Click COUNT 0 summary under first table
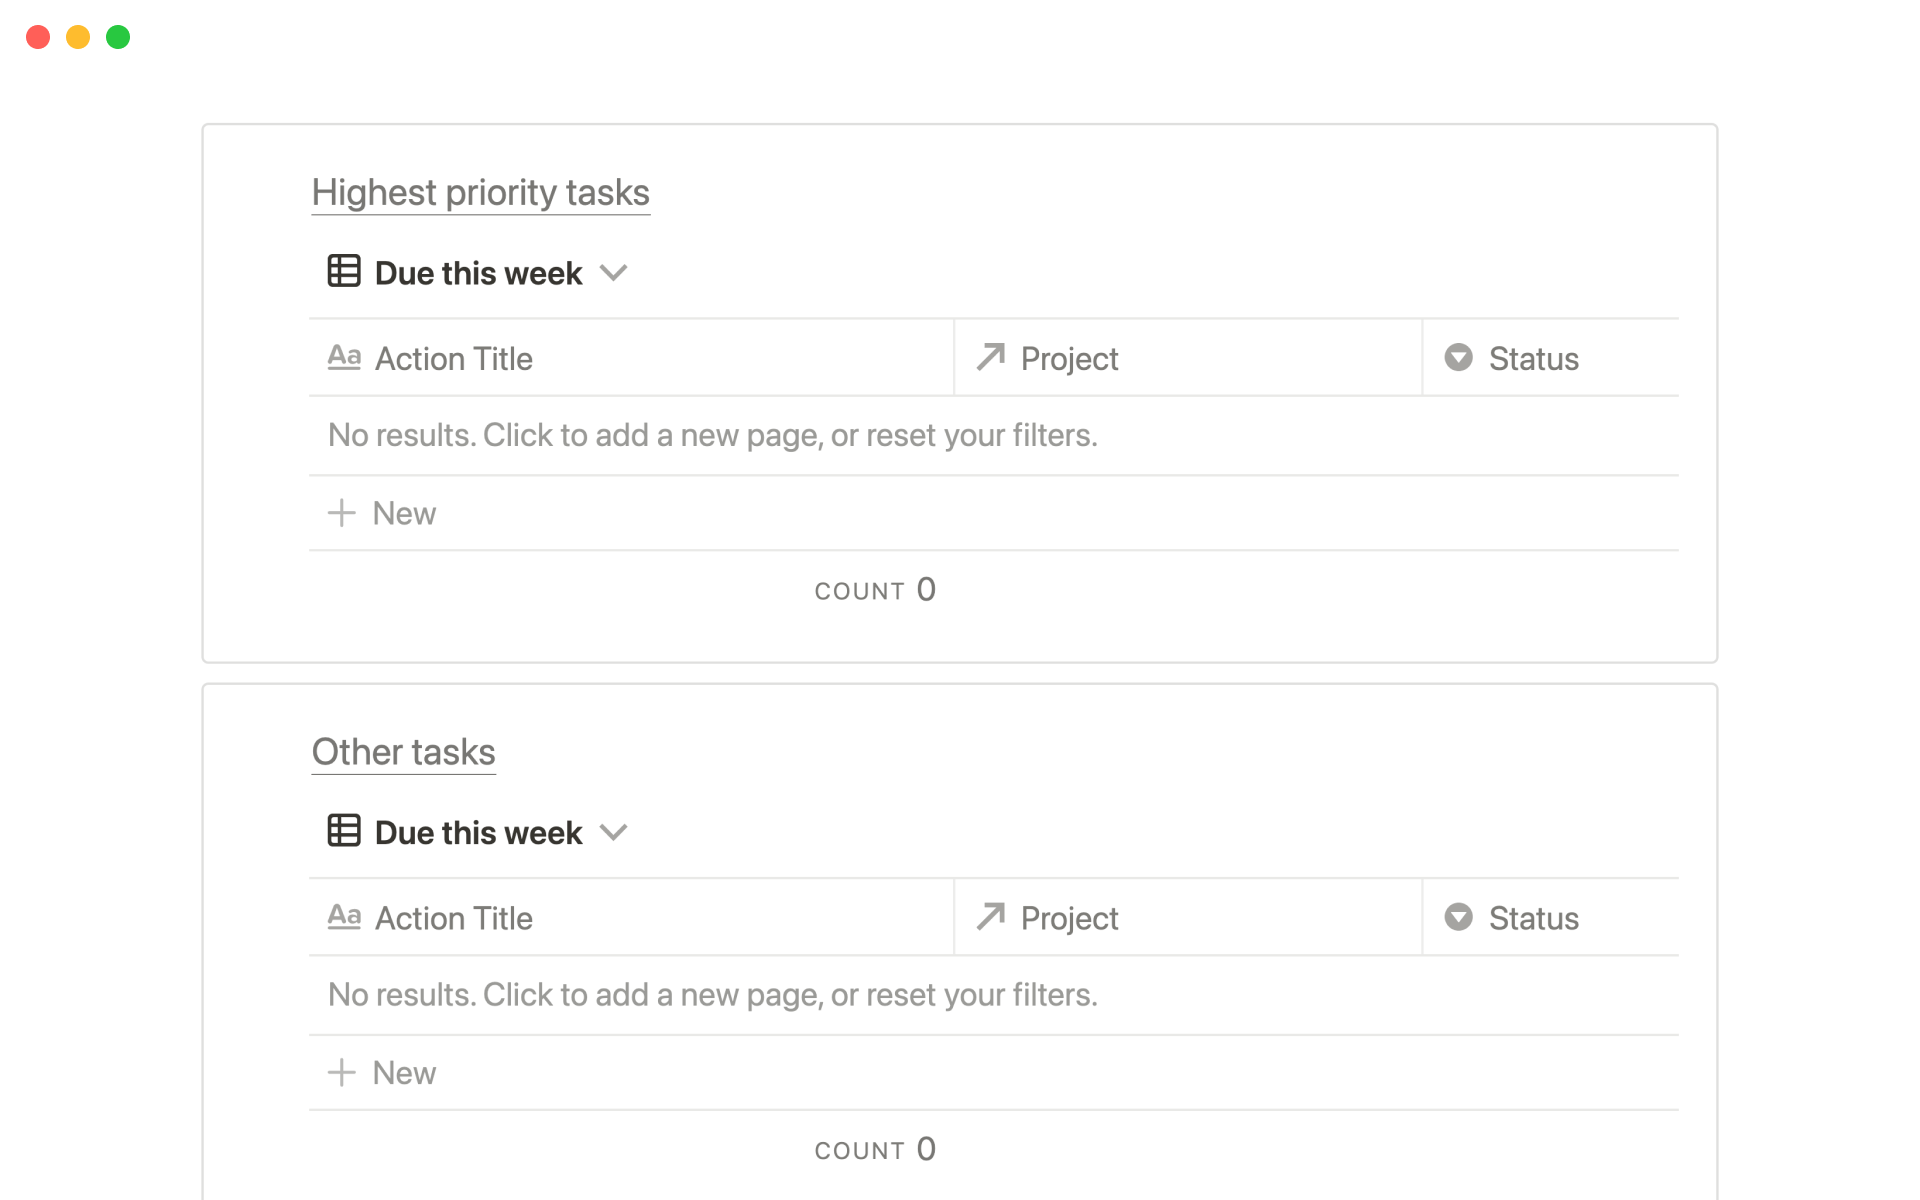This screenshot has height=1200, width=1920. pyautogui.click(x=875, y=590)
